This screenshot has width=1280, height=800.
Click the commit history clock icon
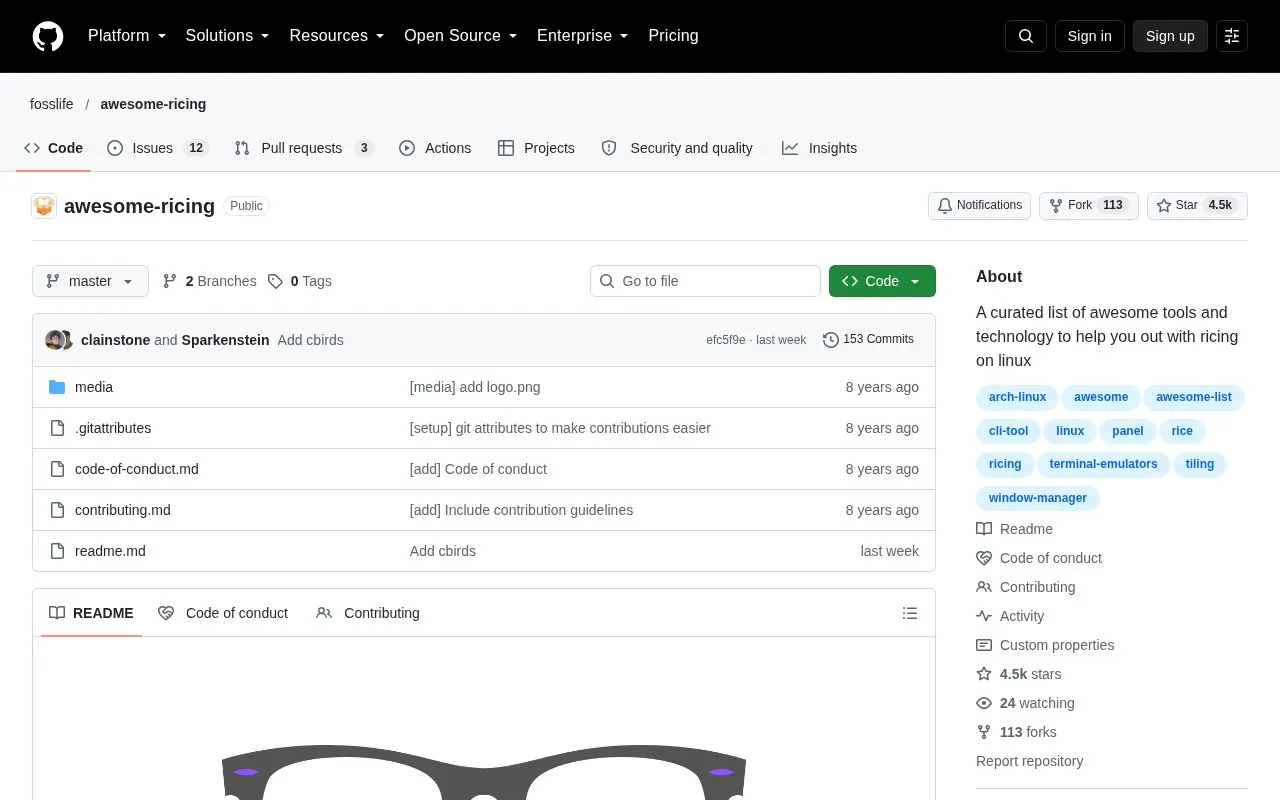click(x=831, y=340)
